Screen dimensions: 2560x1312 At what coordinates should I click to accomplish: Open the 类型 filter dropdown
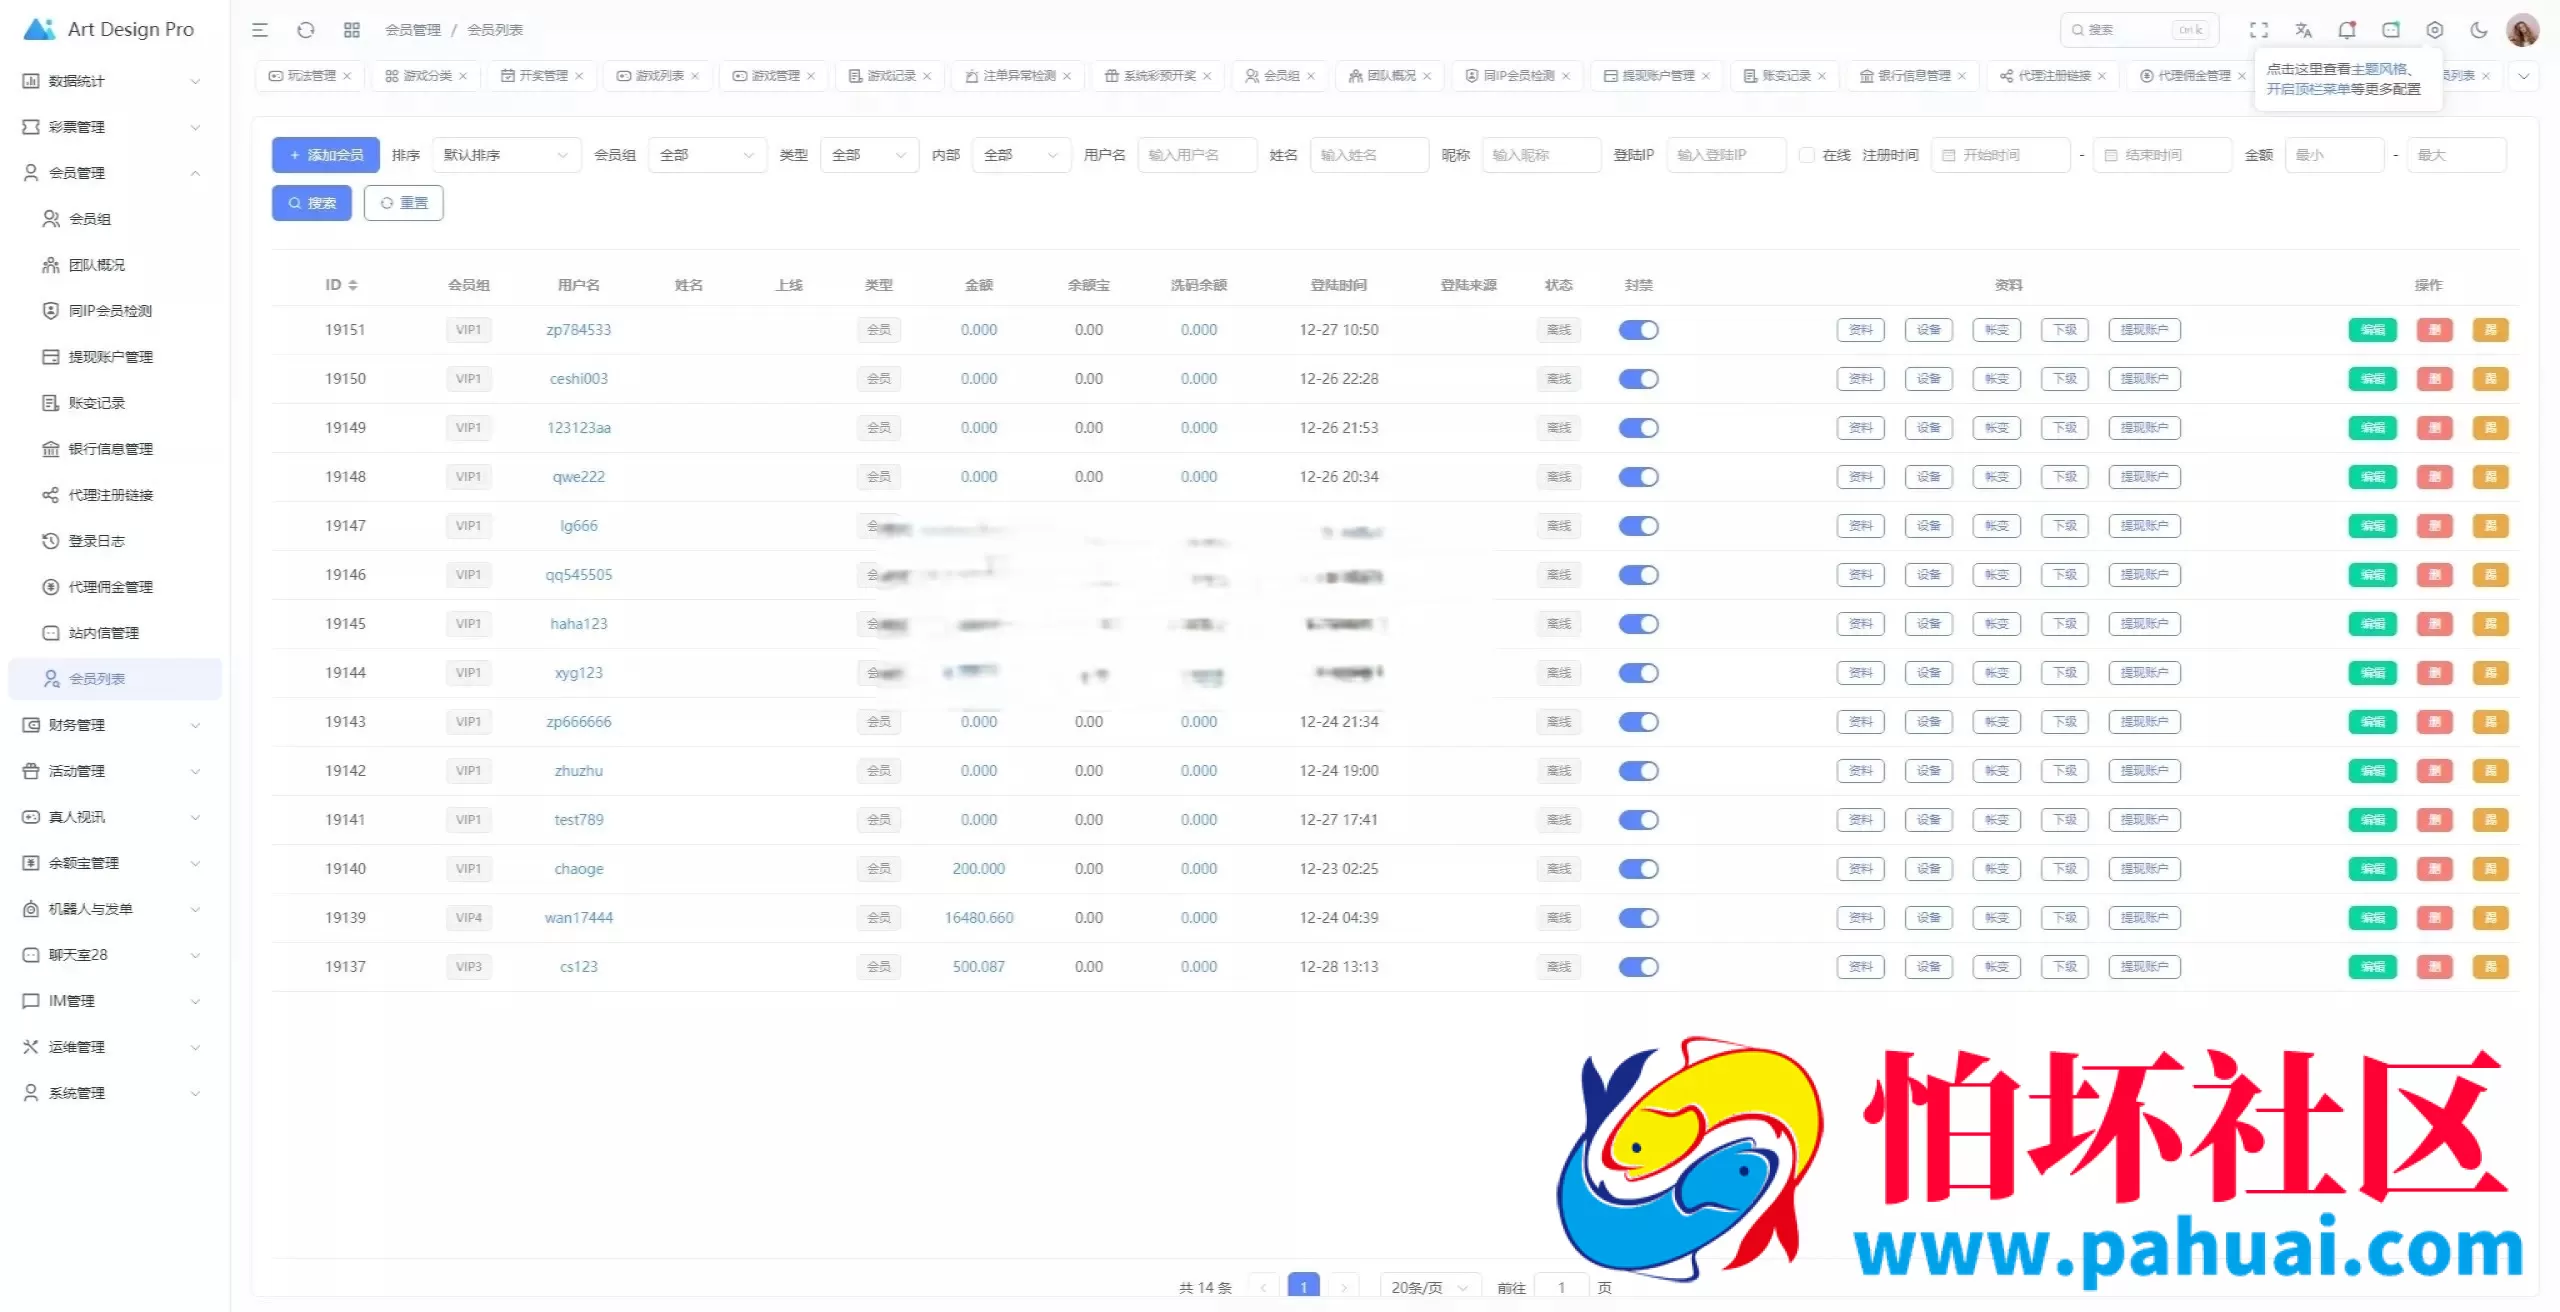pyautogui.click(x=869, y=155)
